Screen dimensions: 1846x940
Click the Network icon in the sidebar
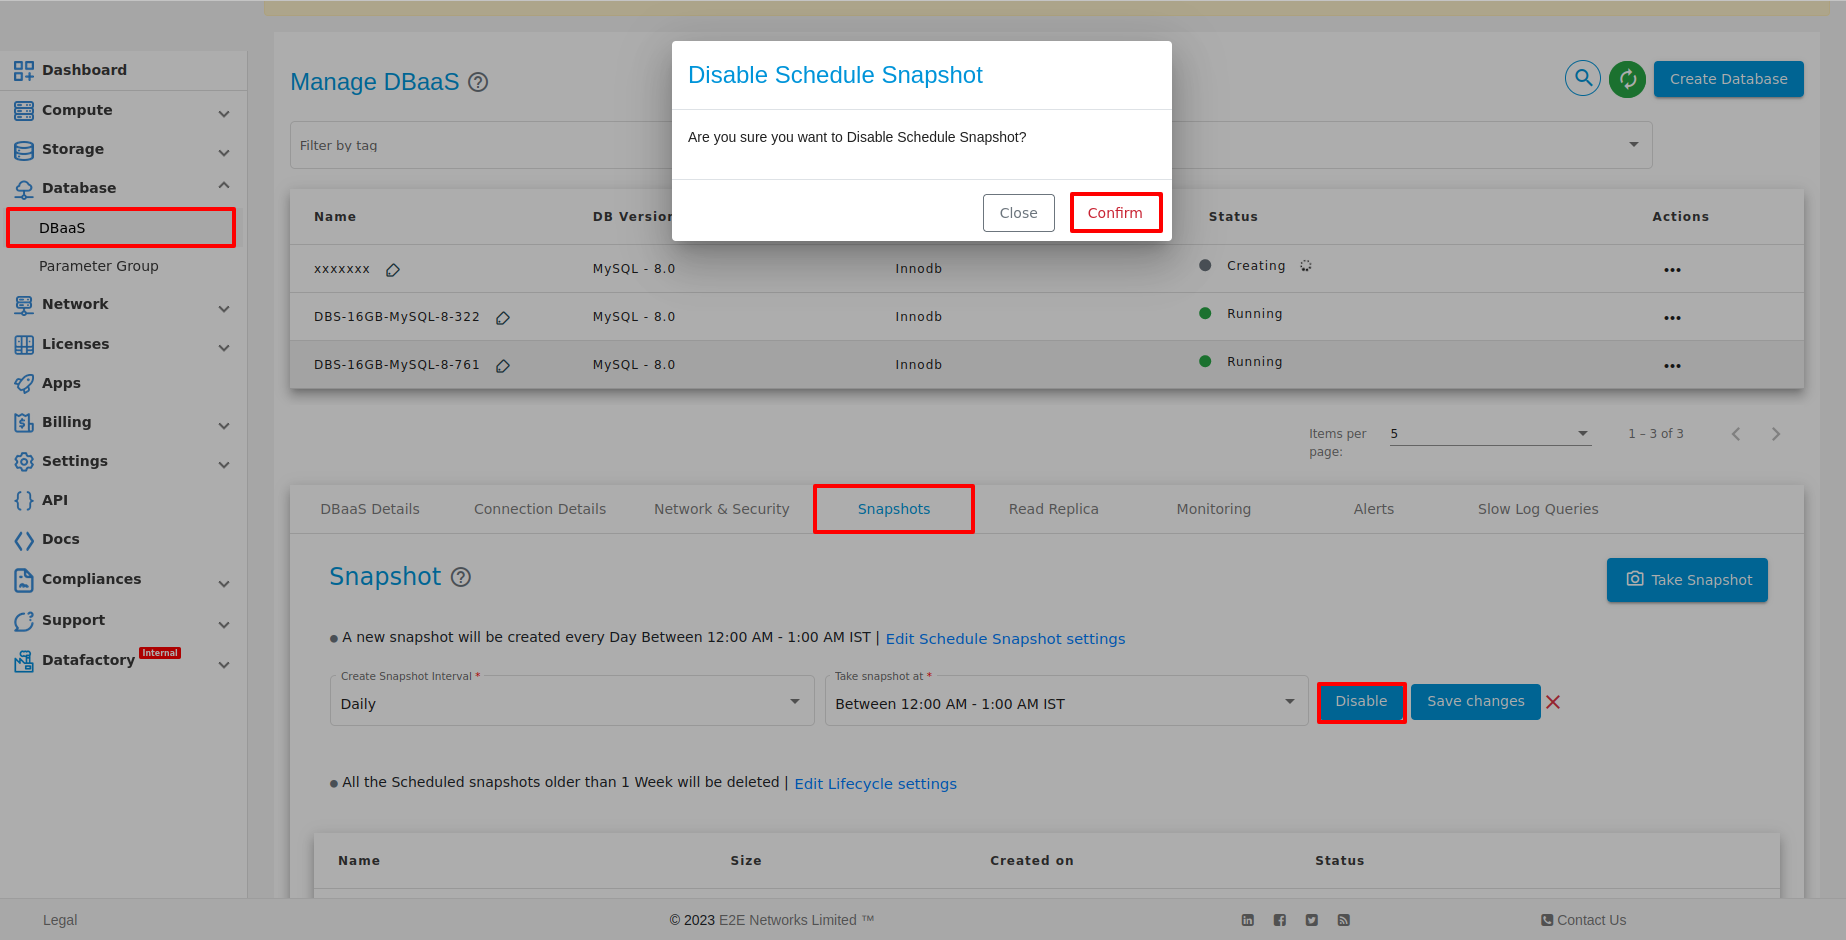(24, 305)
